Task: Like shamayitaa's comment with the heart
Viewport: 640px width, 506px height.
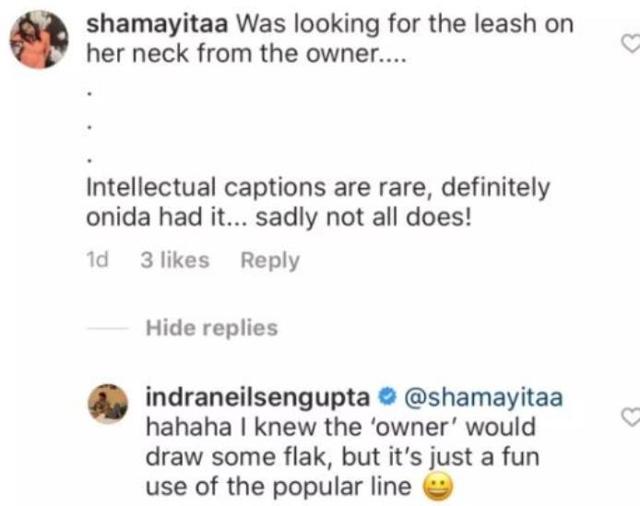Action: click(629, 43)
